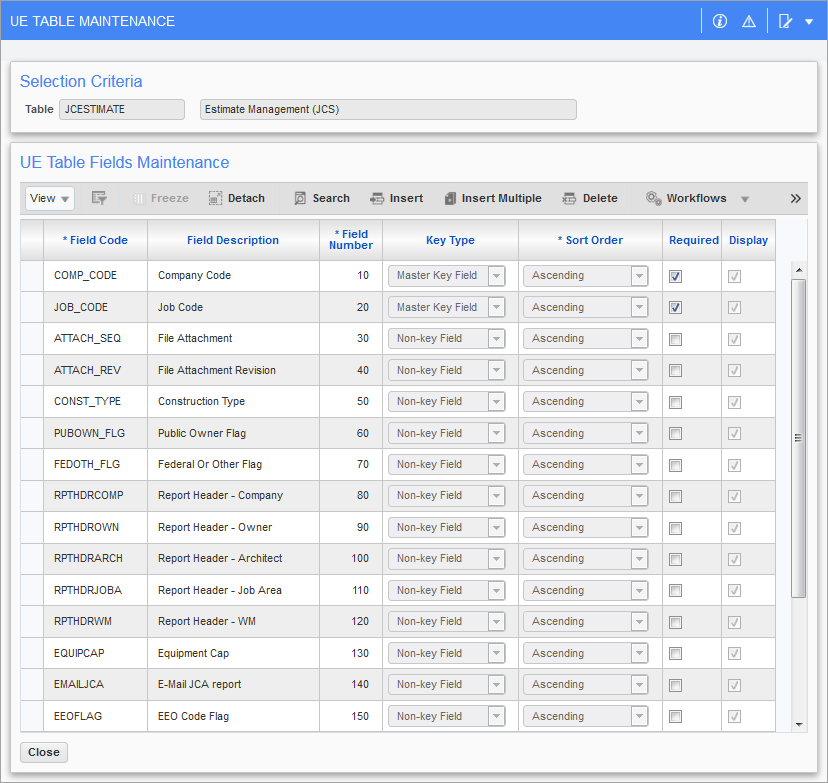Select the RPTHDRJOBA field code cell
828x783 pixels.
(96, 590)
